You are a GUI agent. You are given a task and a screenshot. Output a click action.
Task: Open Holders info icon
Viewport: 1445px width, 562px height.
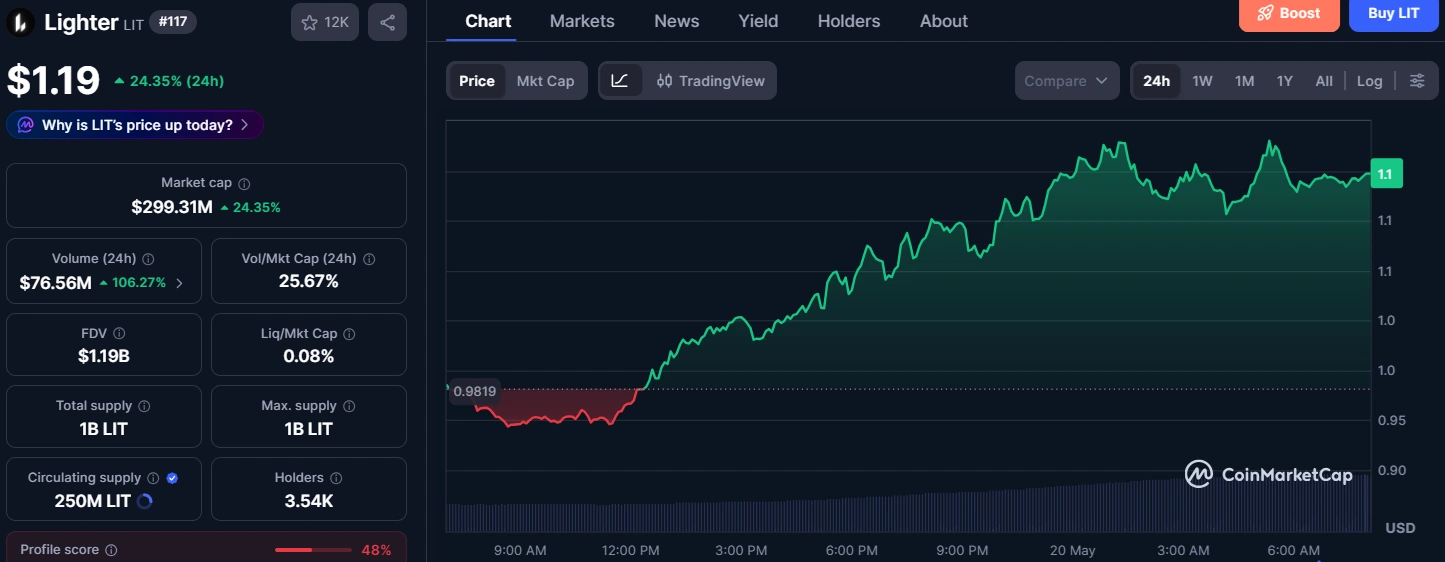(x=337, y=479)
